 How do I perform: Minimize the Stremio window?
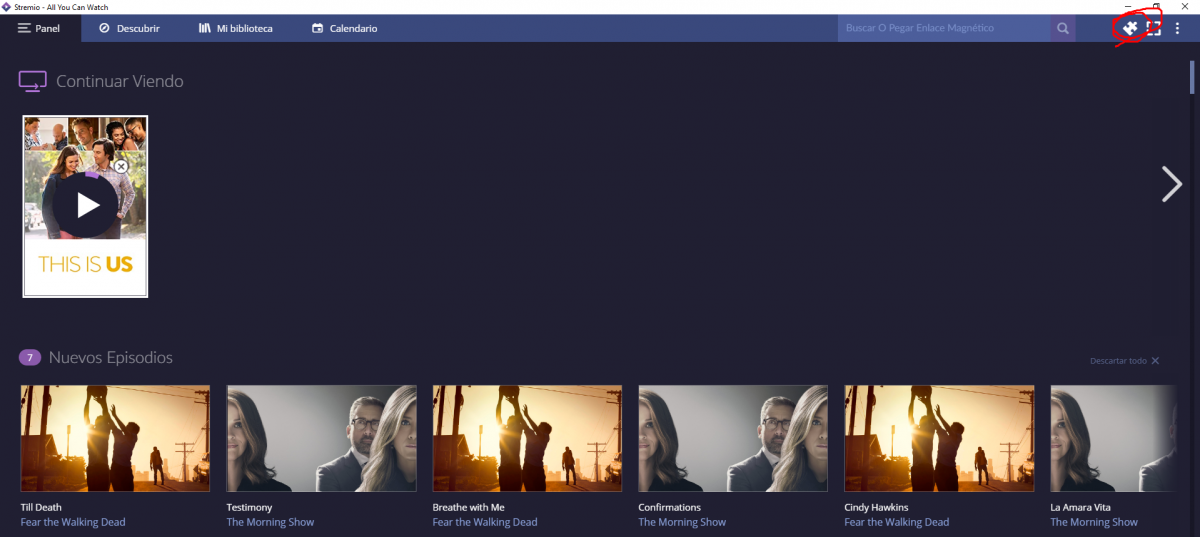pos(1129,7)
